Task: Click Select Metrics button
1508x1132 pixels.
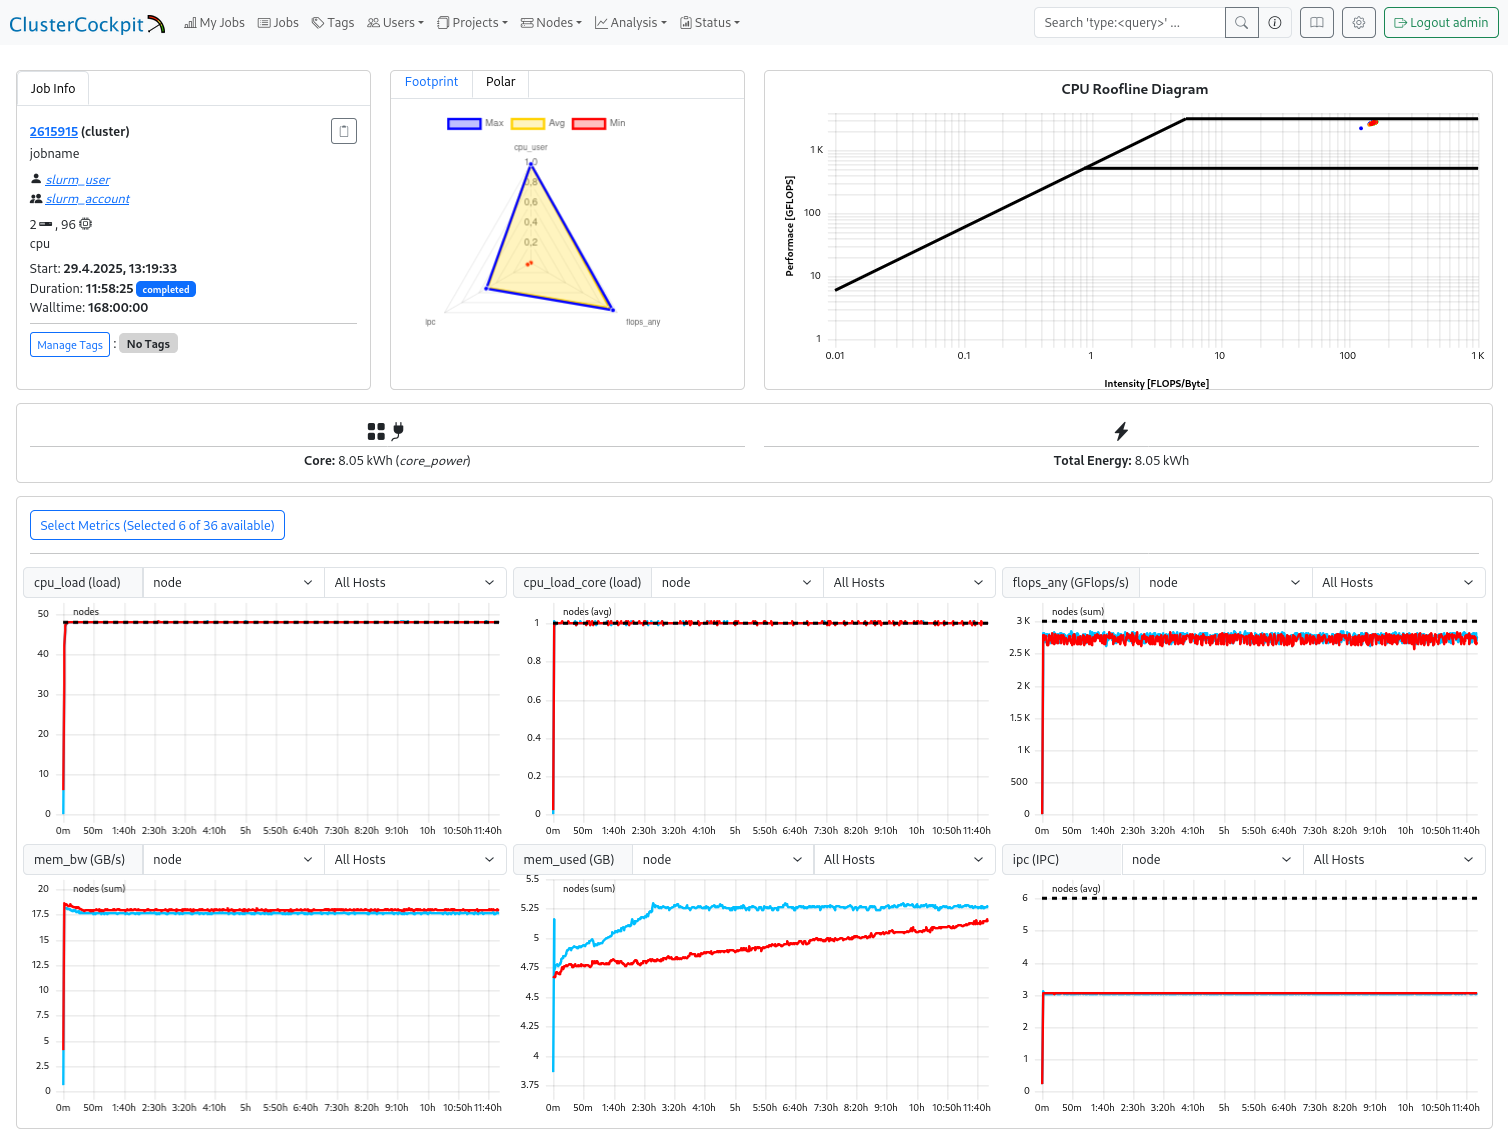Action: pyautogui.click(x=157, y=525)
